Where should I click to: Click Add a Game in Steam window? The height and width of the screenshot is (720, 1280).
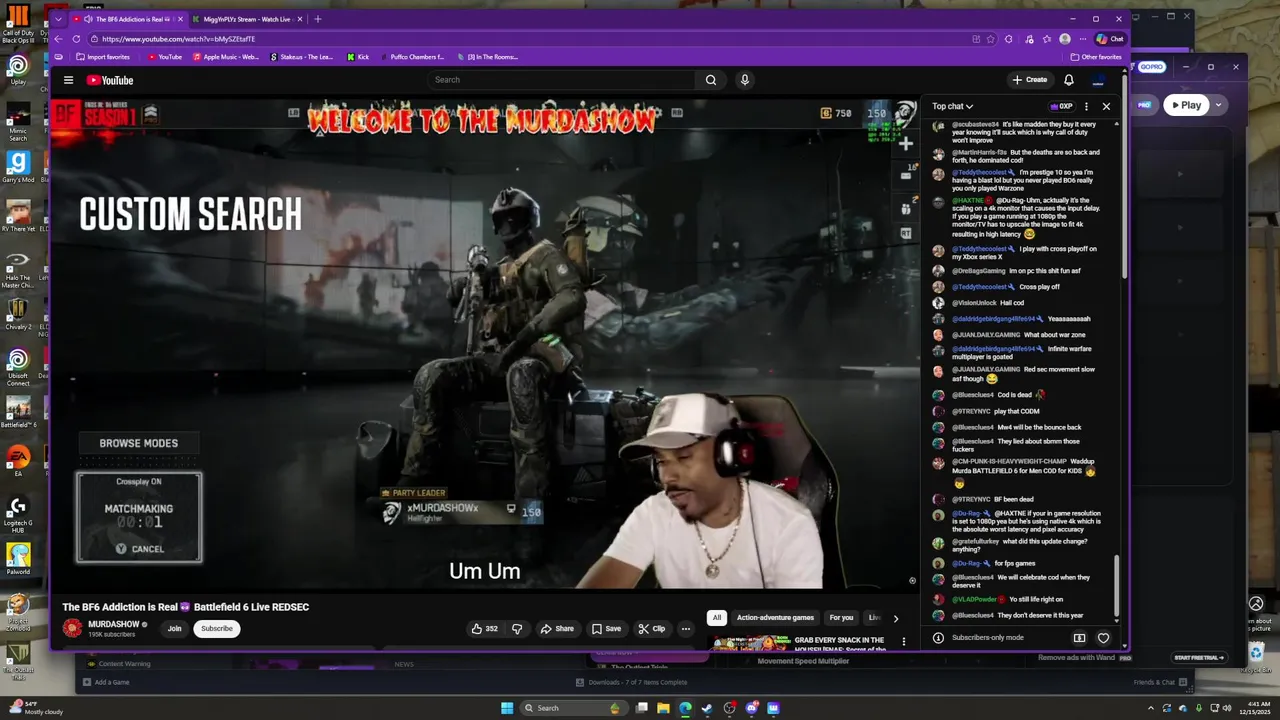click(x=106, y=682)
